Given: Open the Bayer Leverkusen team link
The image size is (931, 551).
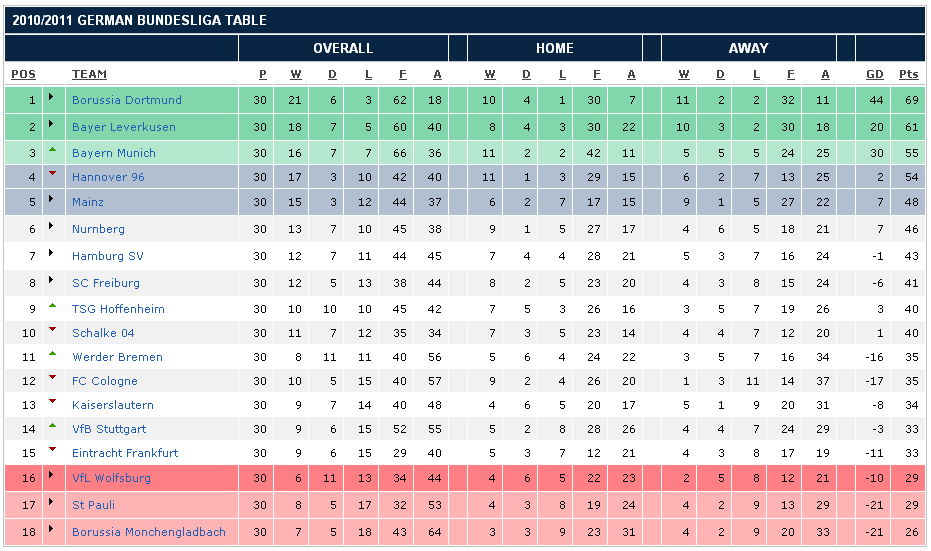Looking at the screenshot, I should [123, 127].
